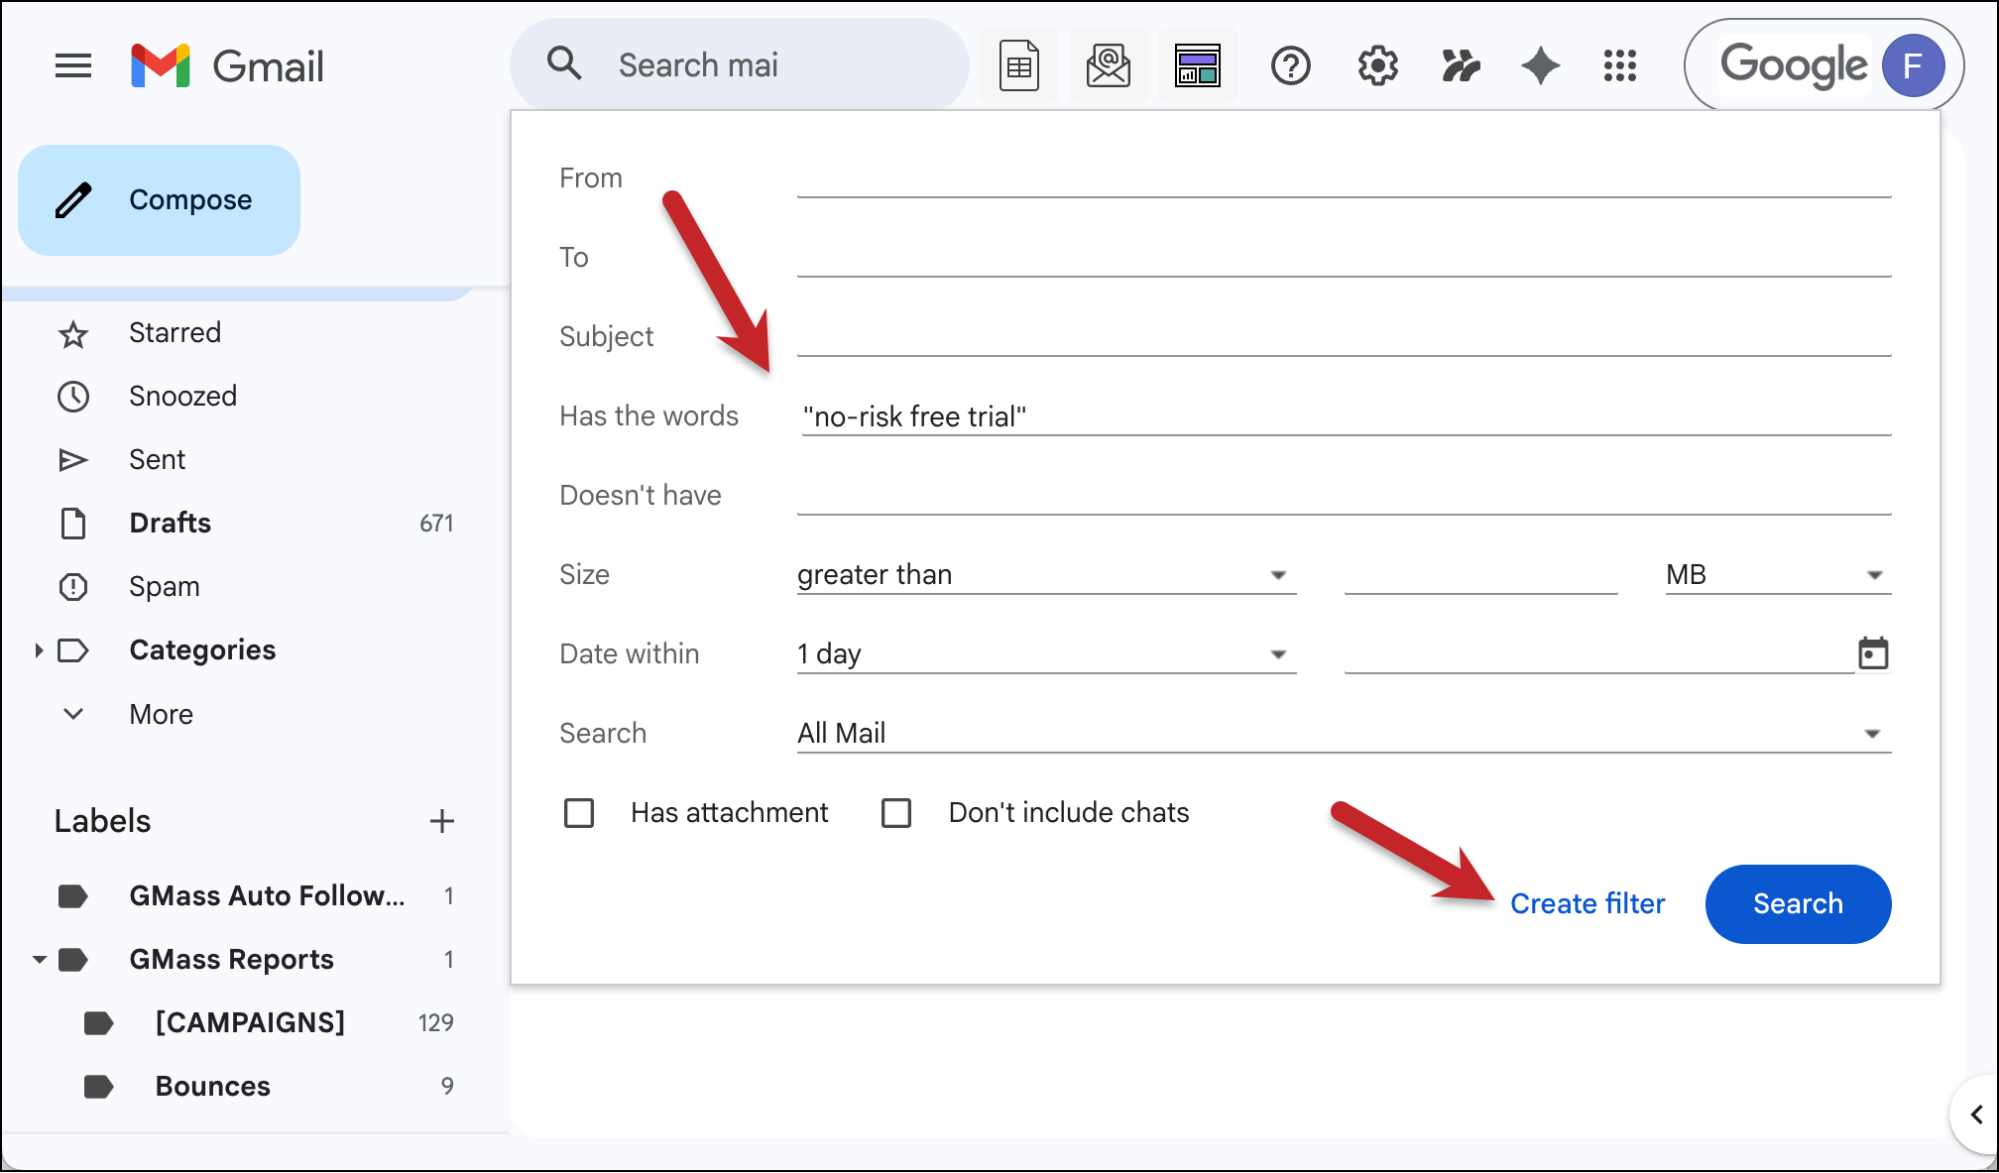Open the date picker calendar icon
Image resolution: width=1999 pixels, height=1173 pixels.
pyautogui.click(x=1873, y=654)
